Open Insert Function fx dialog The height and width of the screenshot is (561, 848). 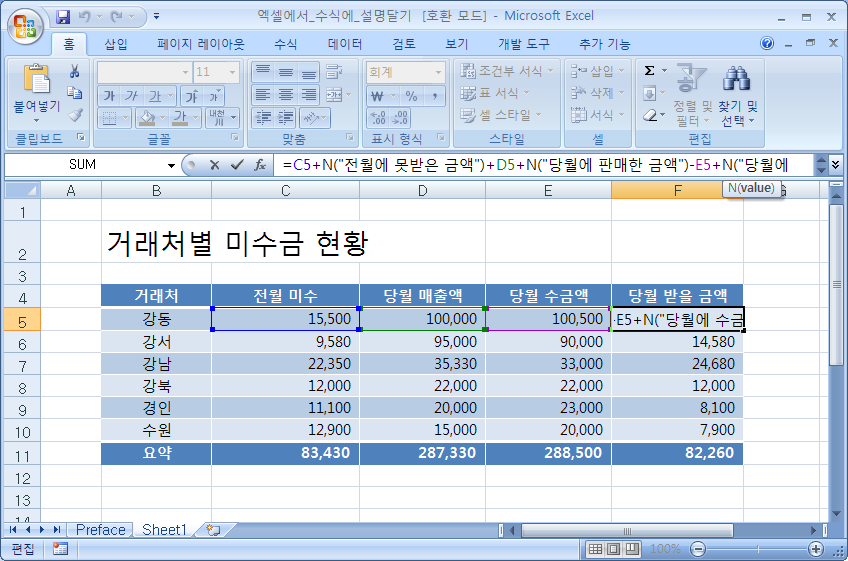260,165
